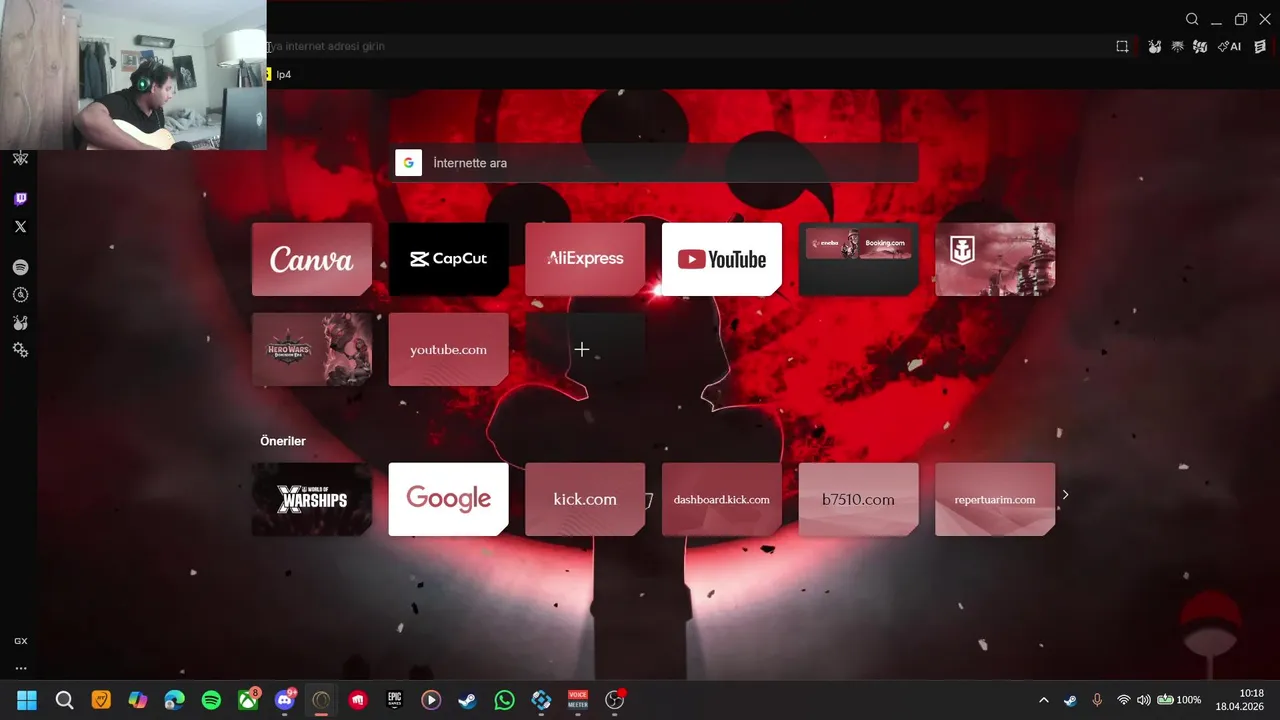Image resolution: width=1280 pixels, height=720 pixels.
Task: Open the Google suggestion tile
Action: [448, 499]
